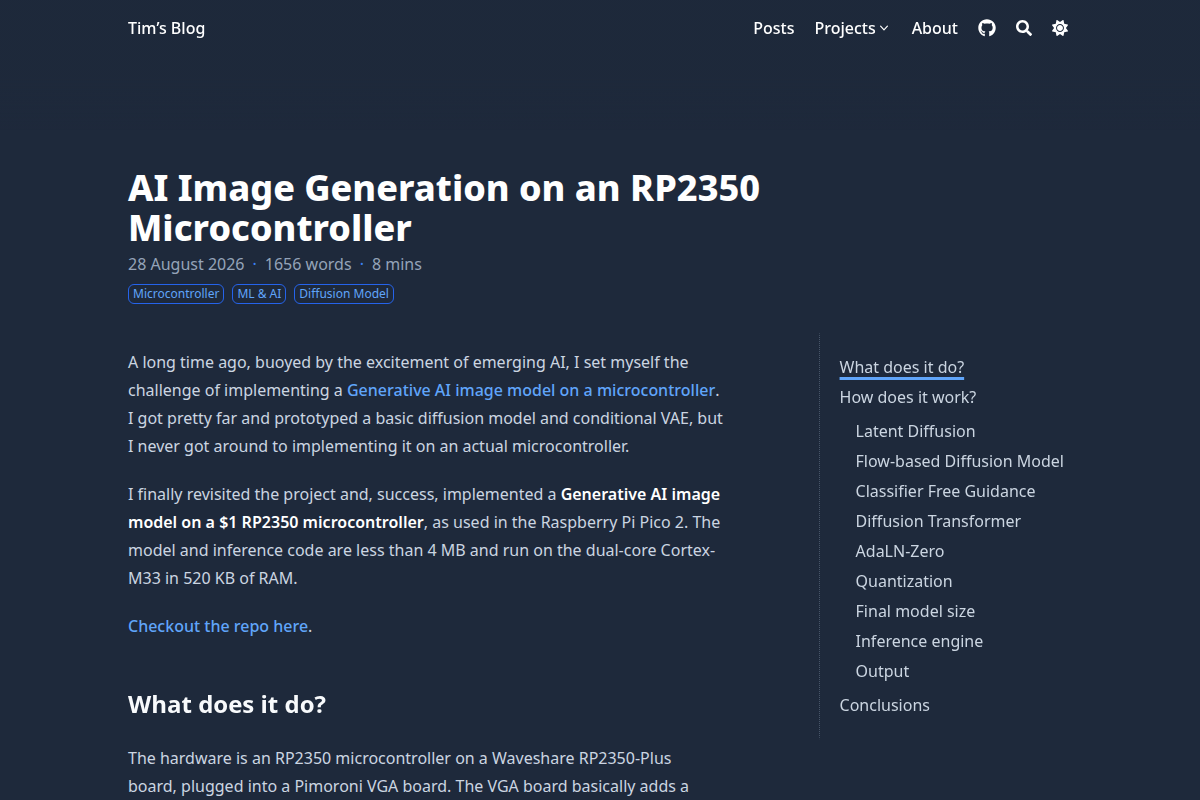Expand the Projects dropdown menu

[851, 28]
